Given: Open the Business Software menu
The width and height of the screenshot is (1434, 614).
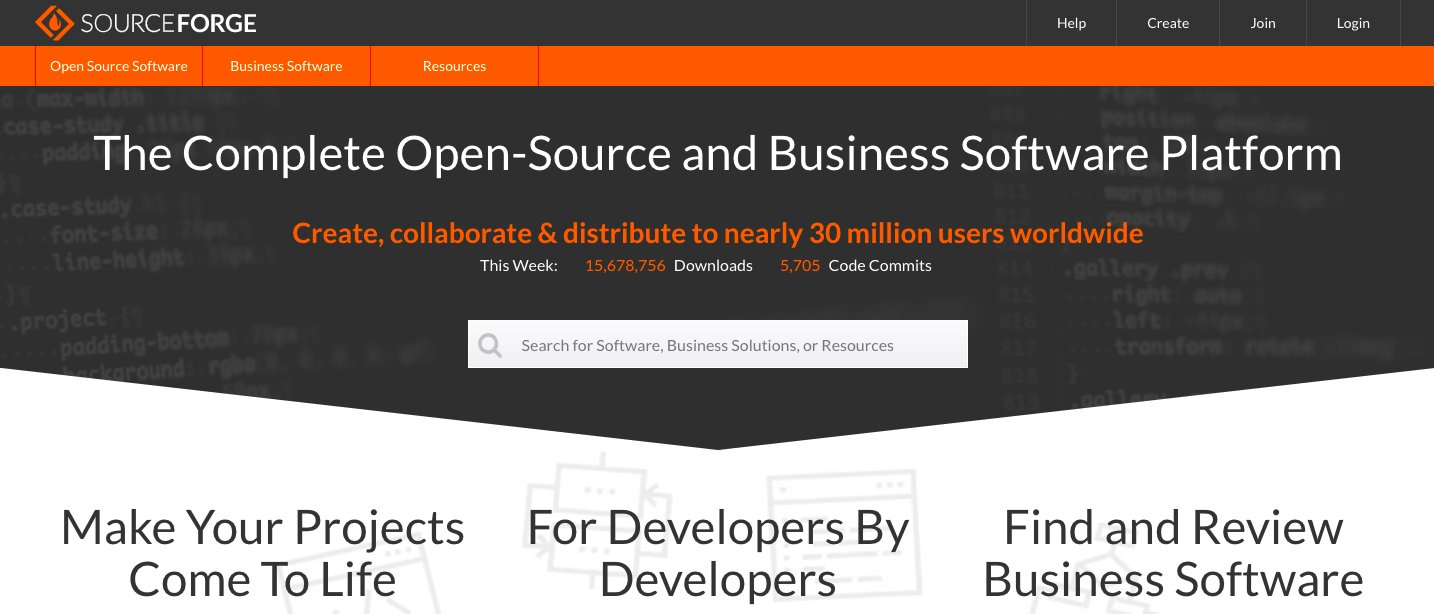Looking at the screenshot, I should point(286,66).
